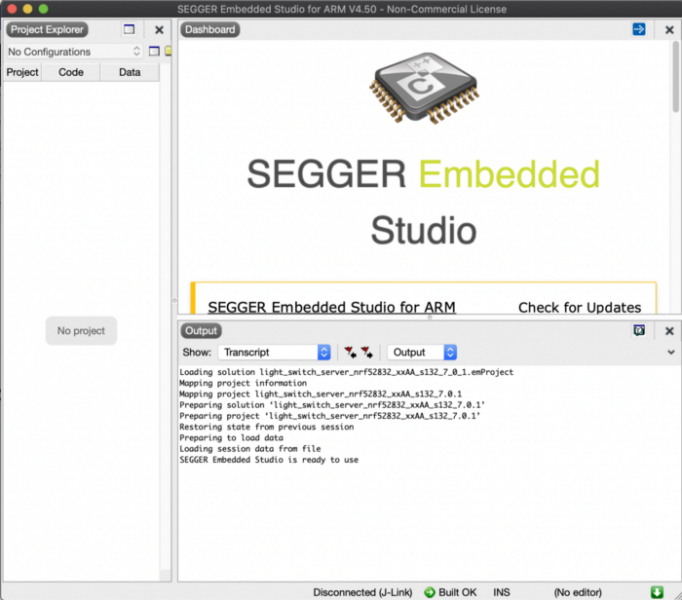This screenshot has width=682, height=600.
Task: Click the Output panel dock icon
Action: [x=639, y=331]
